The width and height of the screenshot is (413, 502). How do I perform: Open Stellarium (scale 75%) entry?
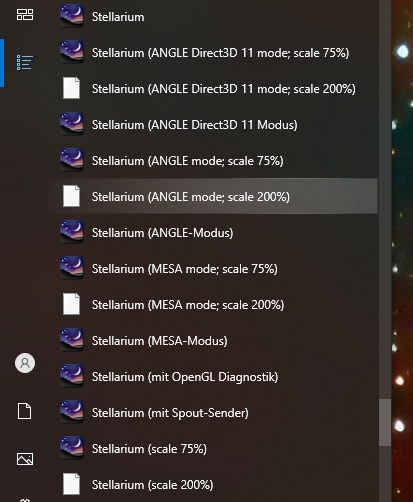tap(213, 449)
